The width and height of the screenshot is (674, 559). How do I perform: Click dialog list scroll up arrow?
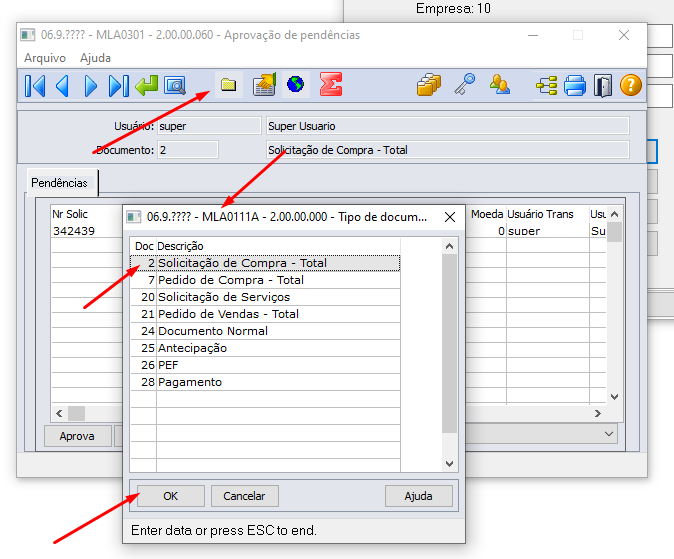tap(450, 246)
